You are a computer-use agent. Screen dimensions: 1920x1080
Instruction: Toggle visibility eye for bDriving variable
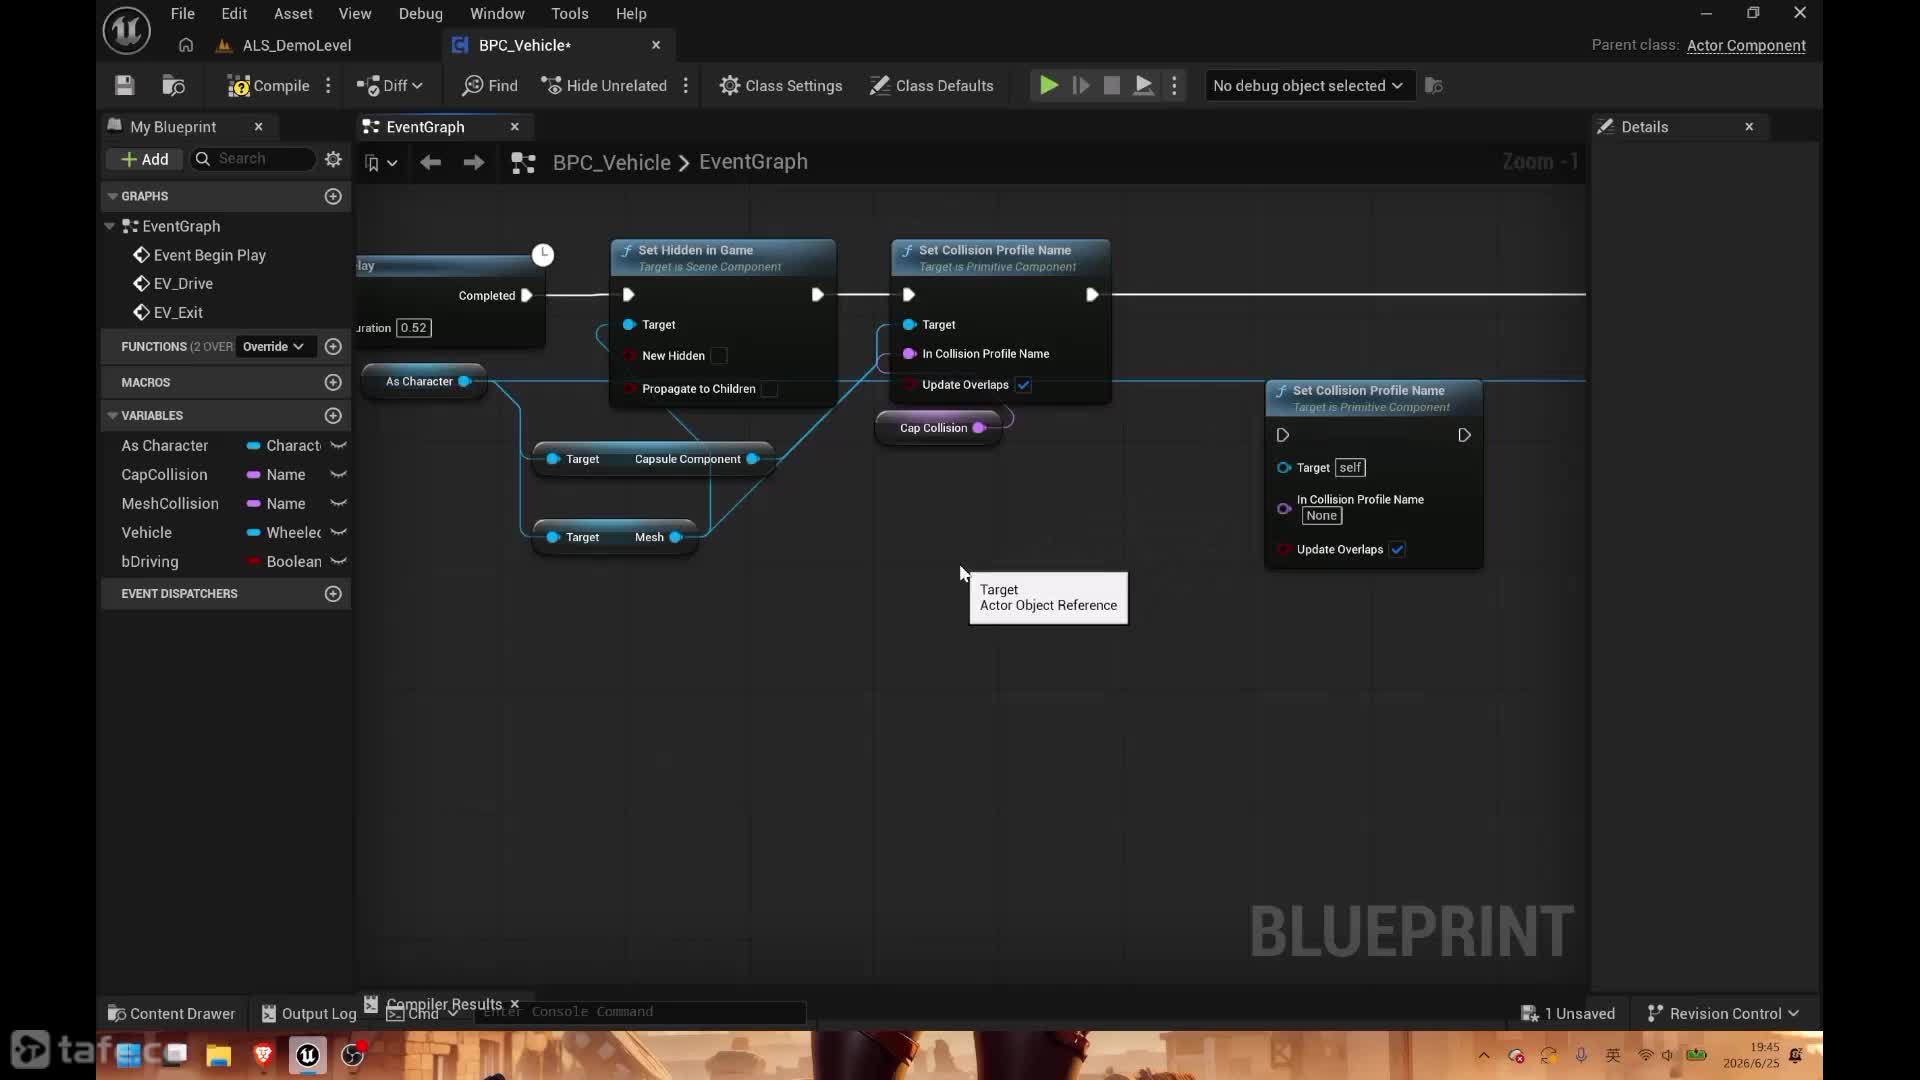point(339,562)
